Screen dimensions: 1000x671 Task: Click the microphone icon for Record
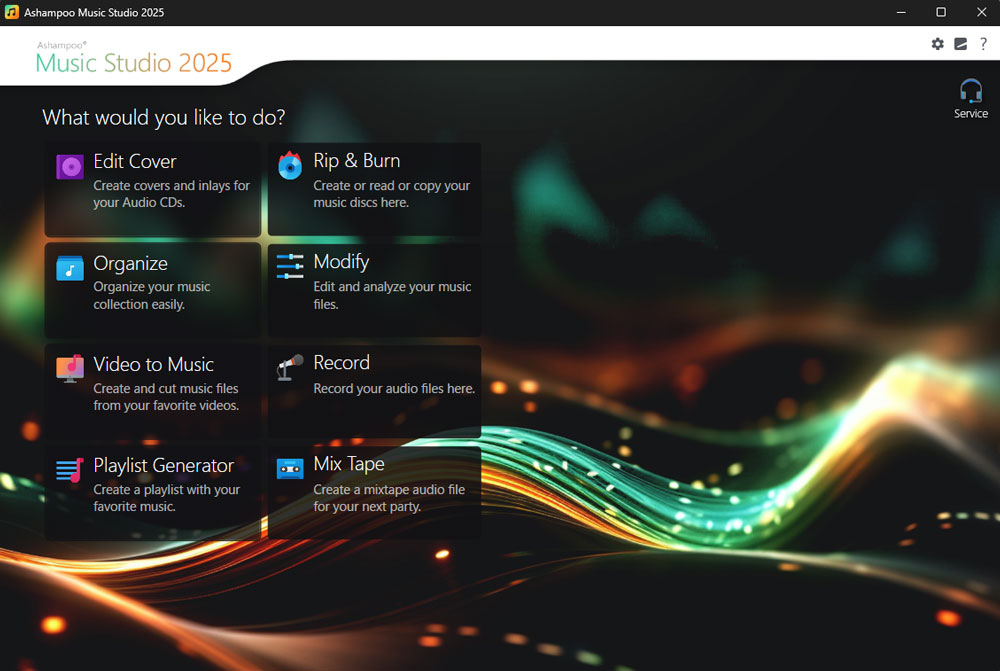click(290, 367)
